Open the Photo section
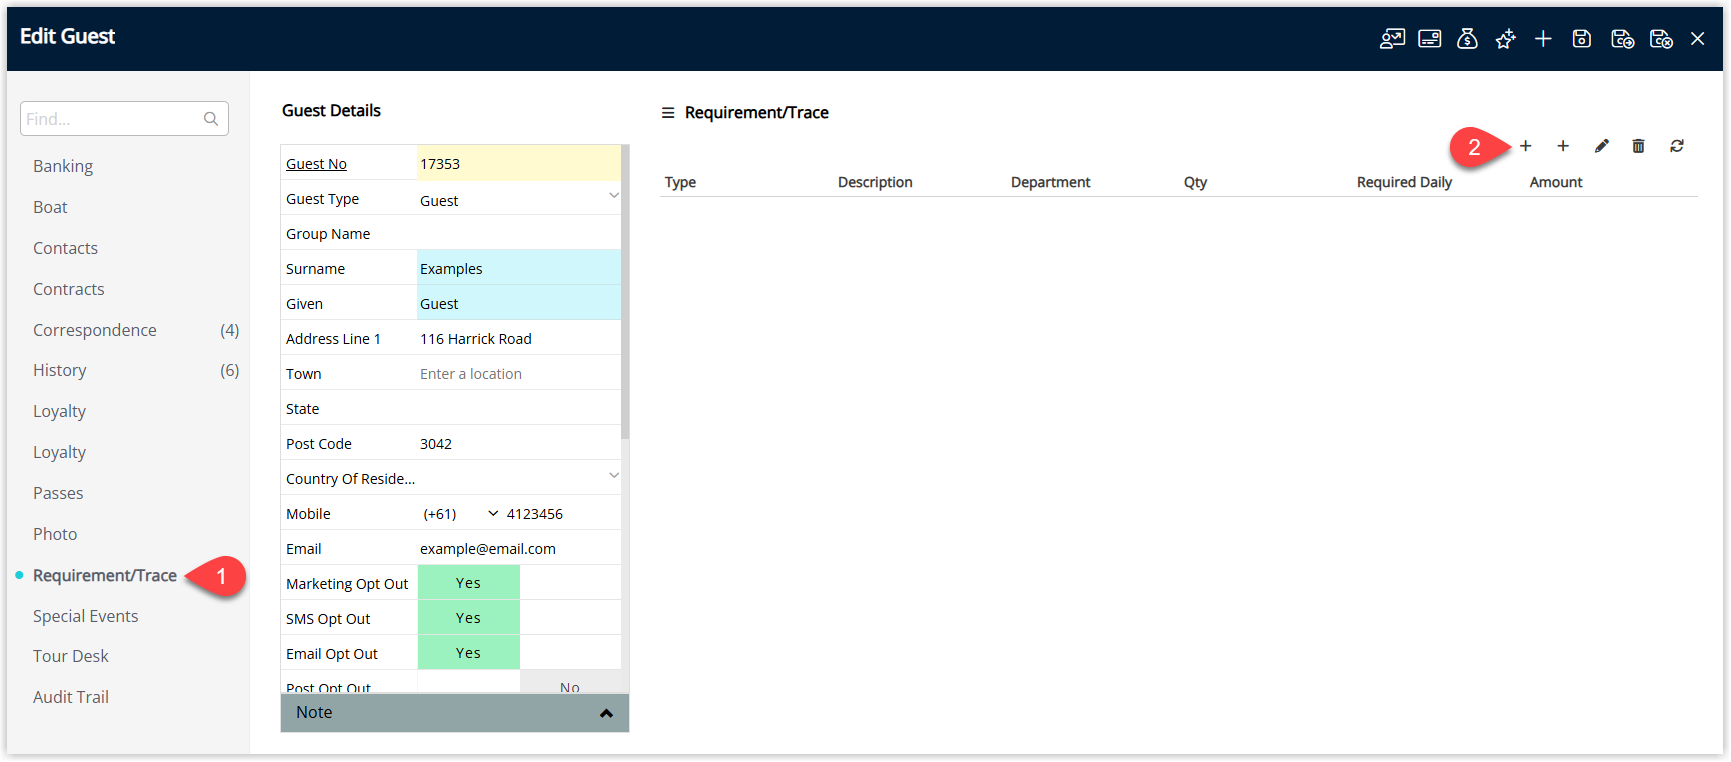The width and height of the screenshot is (1731, 762). pos(55,534)
